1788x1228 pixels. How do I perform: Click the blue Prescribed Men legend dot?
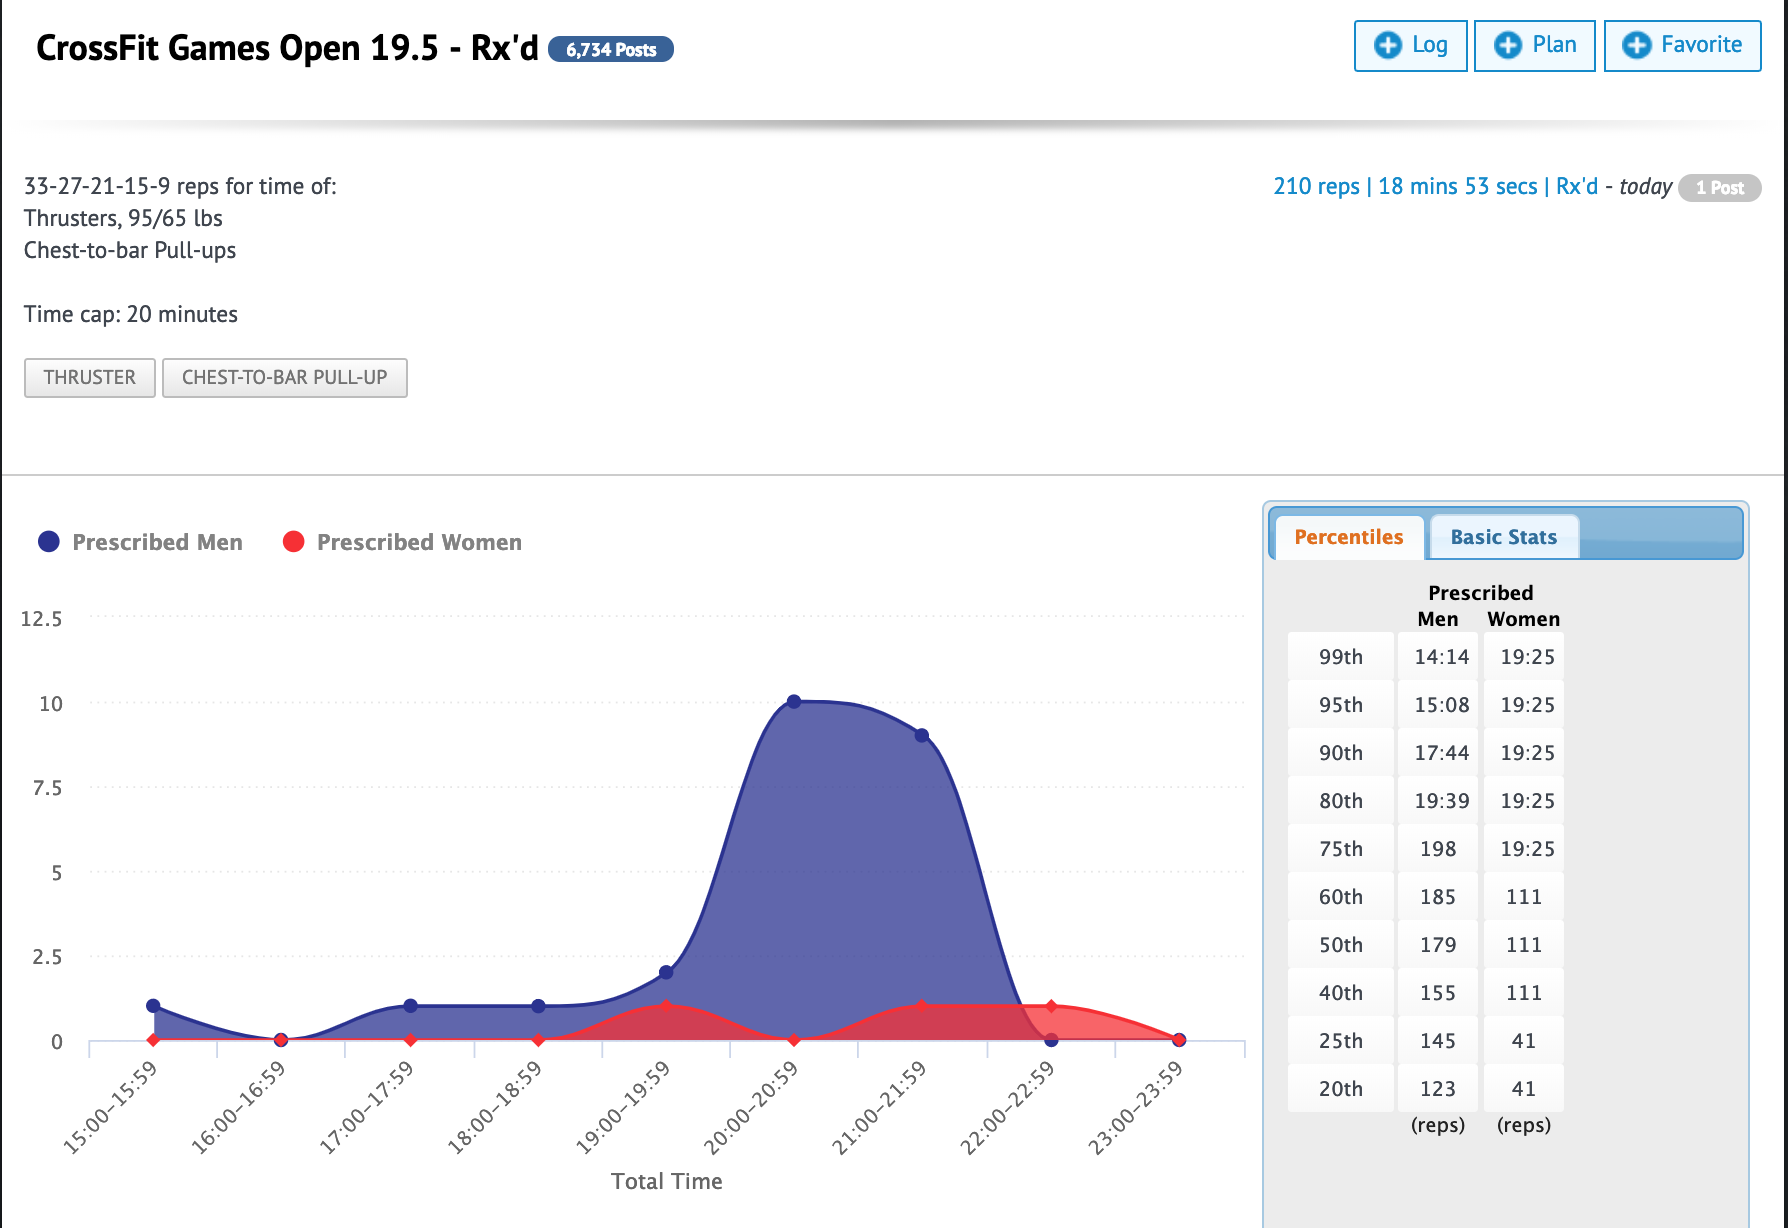(x=49, y=542)
